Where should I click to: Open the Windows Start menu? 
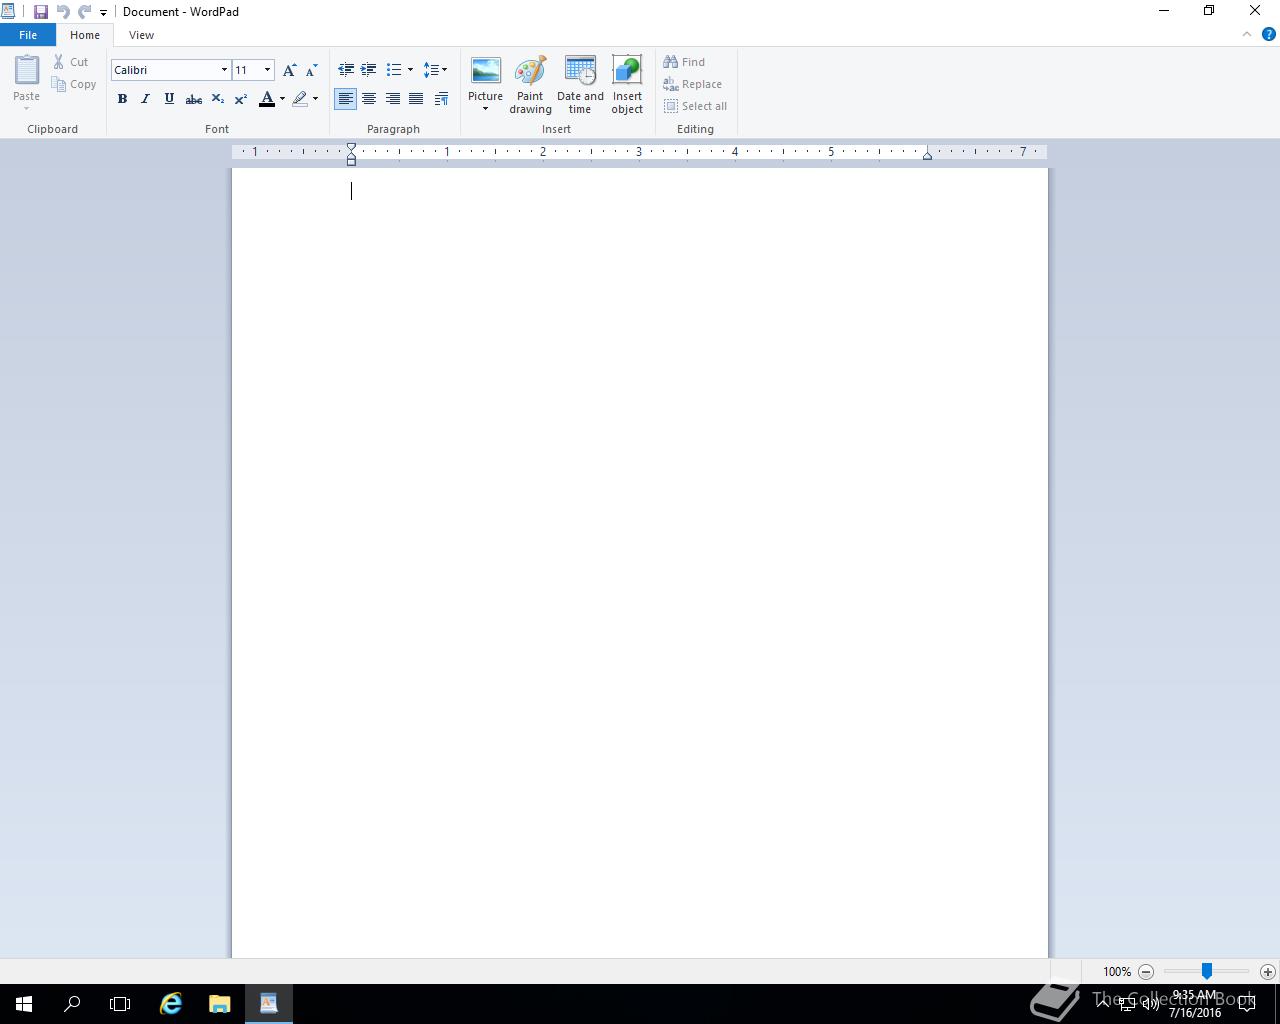(x=24, y=1004)
